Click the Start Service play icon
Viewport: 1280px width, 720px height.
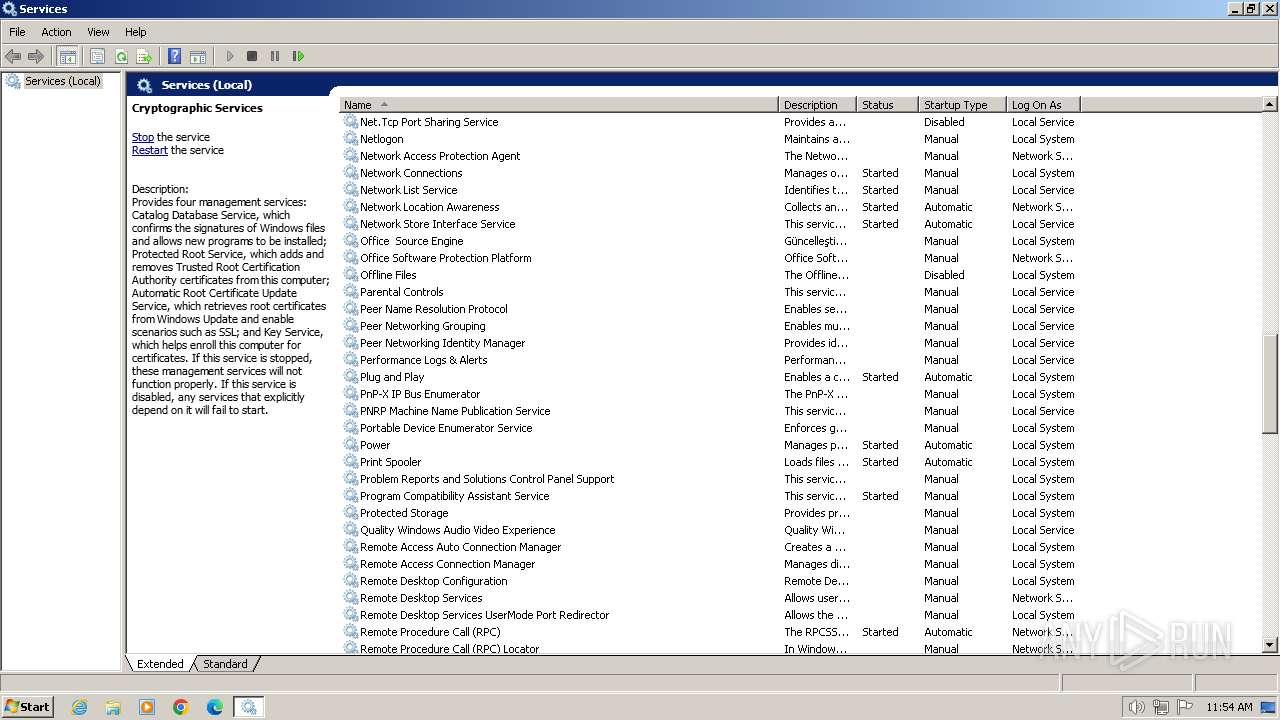pos(230,56)
